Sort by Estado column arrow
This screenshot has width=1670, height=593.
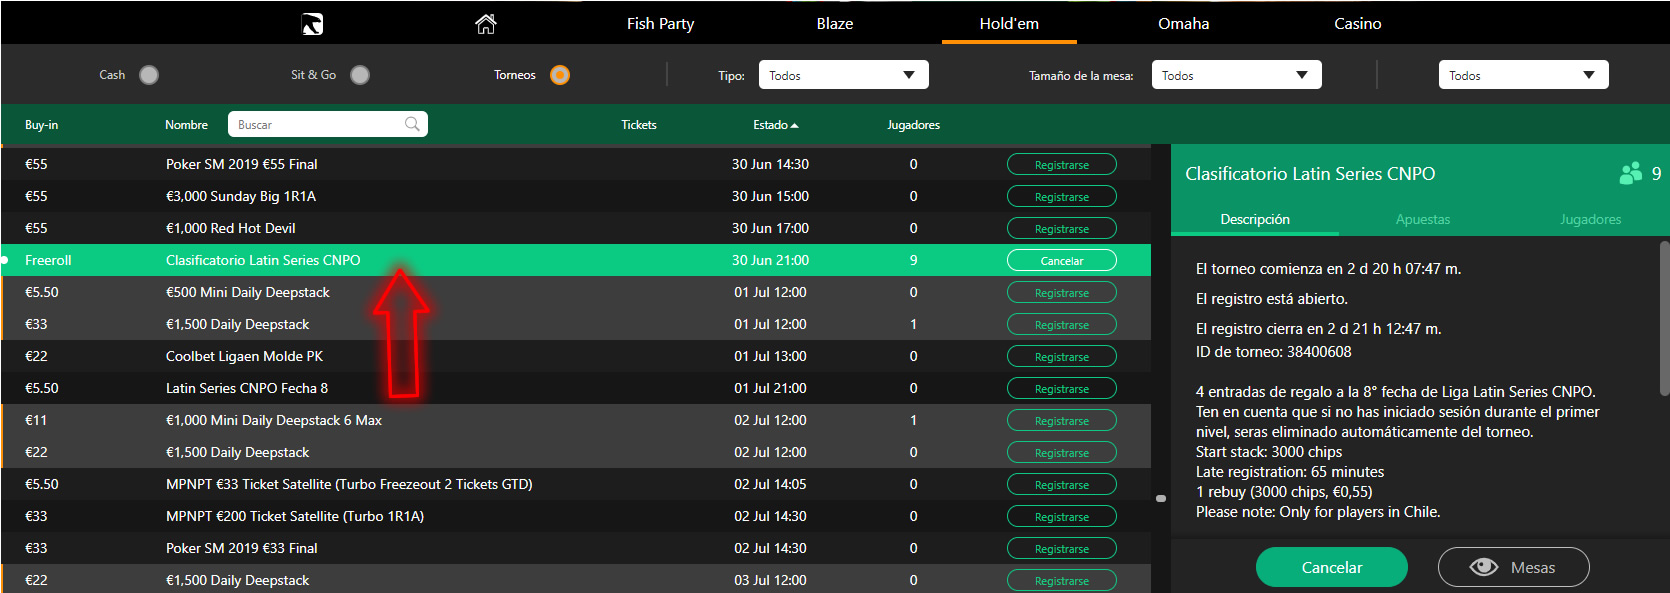(x=795, y=125)
